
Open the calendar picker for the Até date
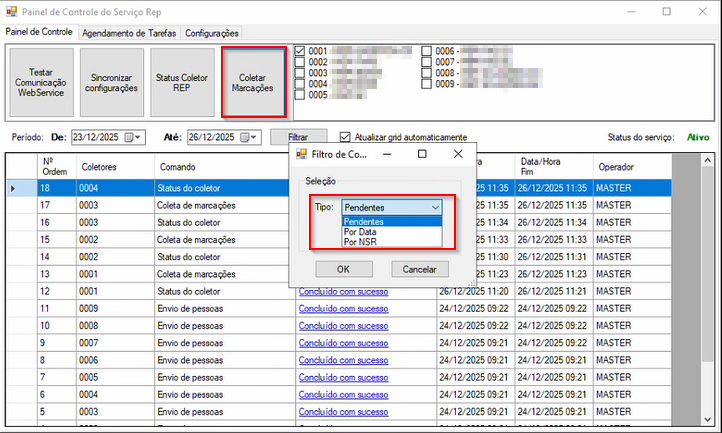click(x=250, y=137)
